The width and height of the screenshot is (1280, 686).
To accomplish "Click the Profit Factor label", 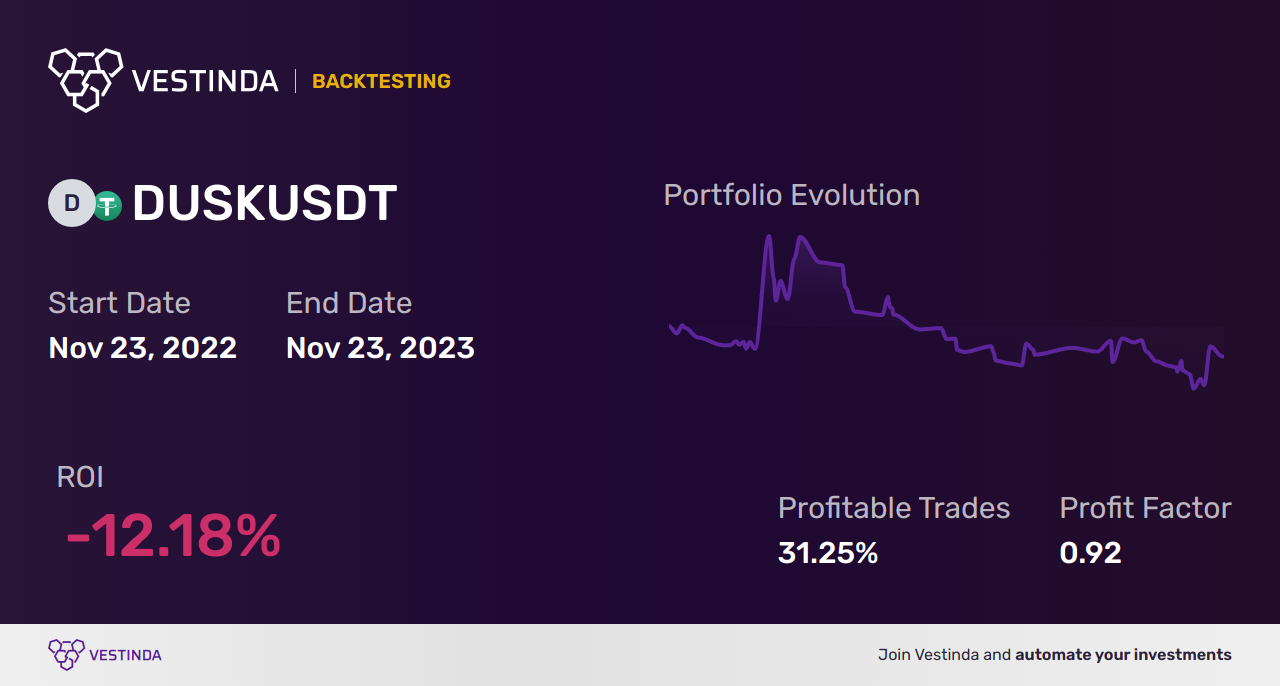I will coord(1145,508).
